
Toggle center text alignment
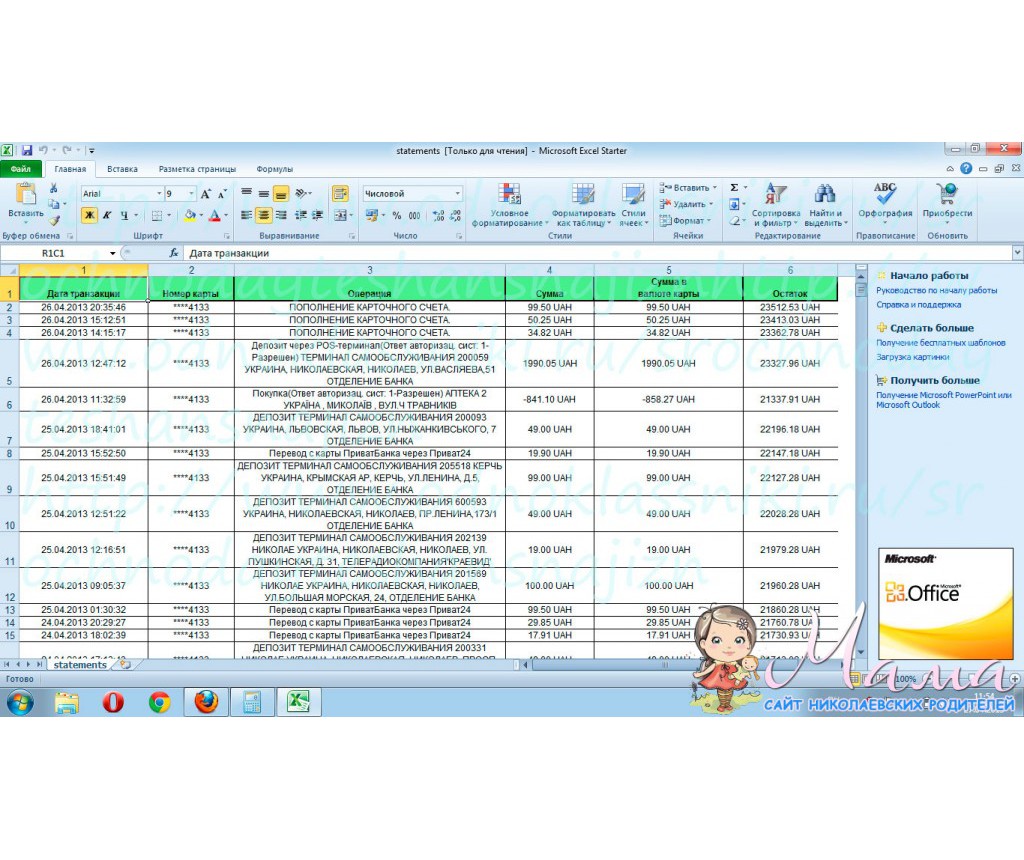point(263,215)
